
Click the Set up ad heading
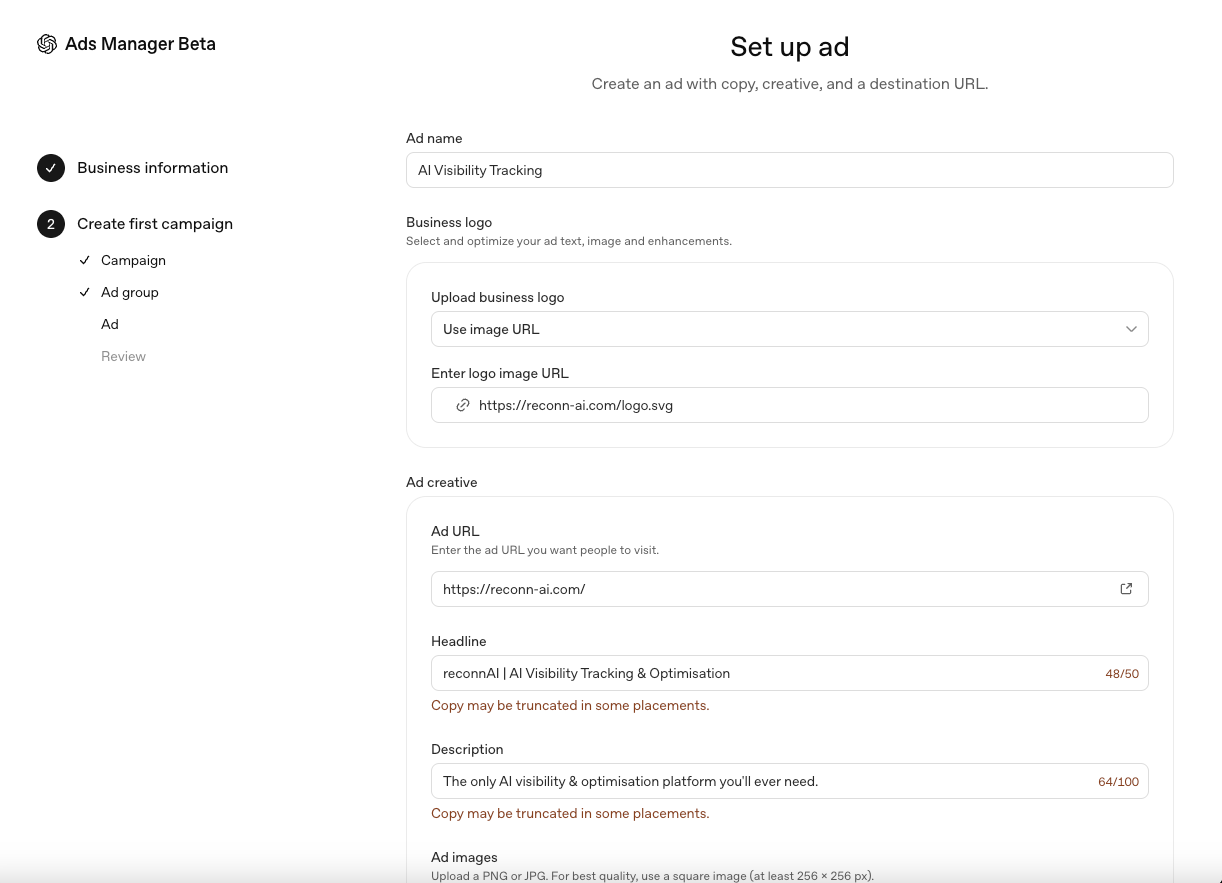pos(790,47)
